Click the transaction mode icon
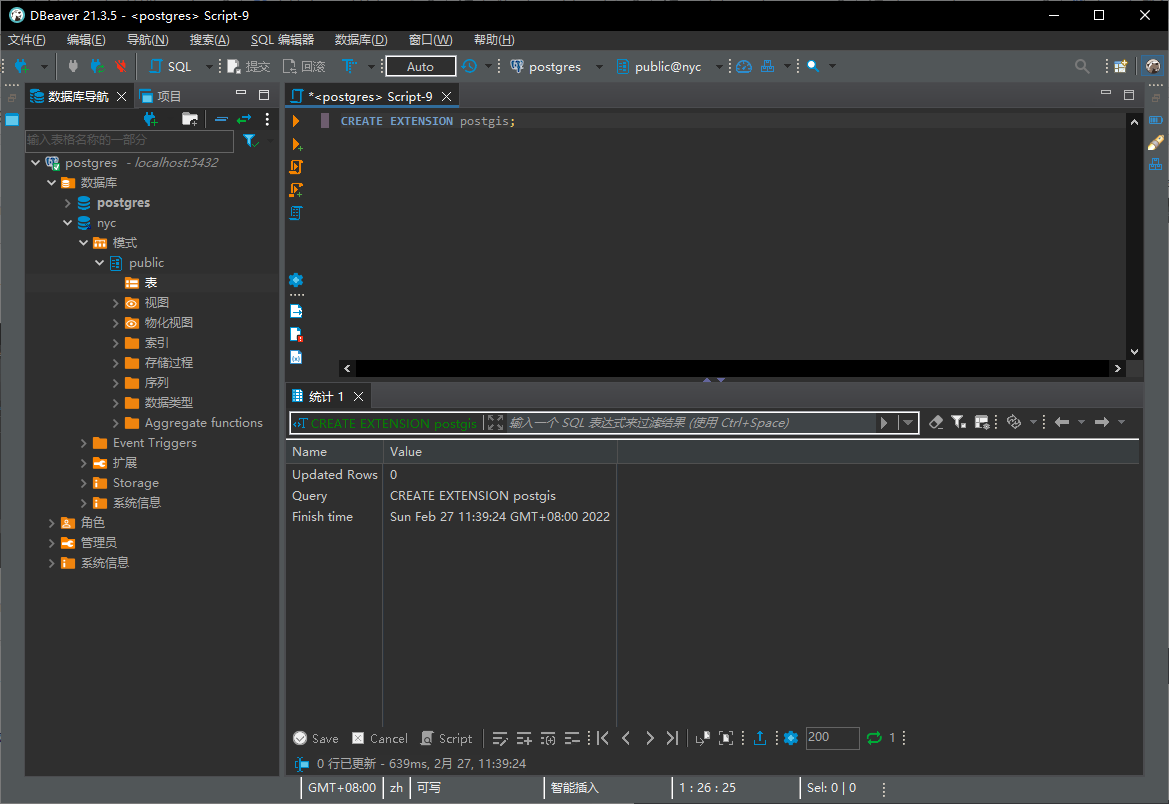Viewport: 1169px width, 804px height. pos(350,66)
